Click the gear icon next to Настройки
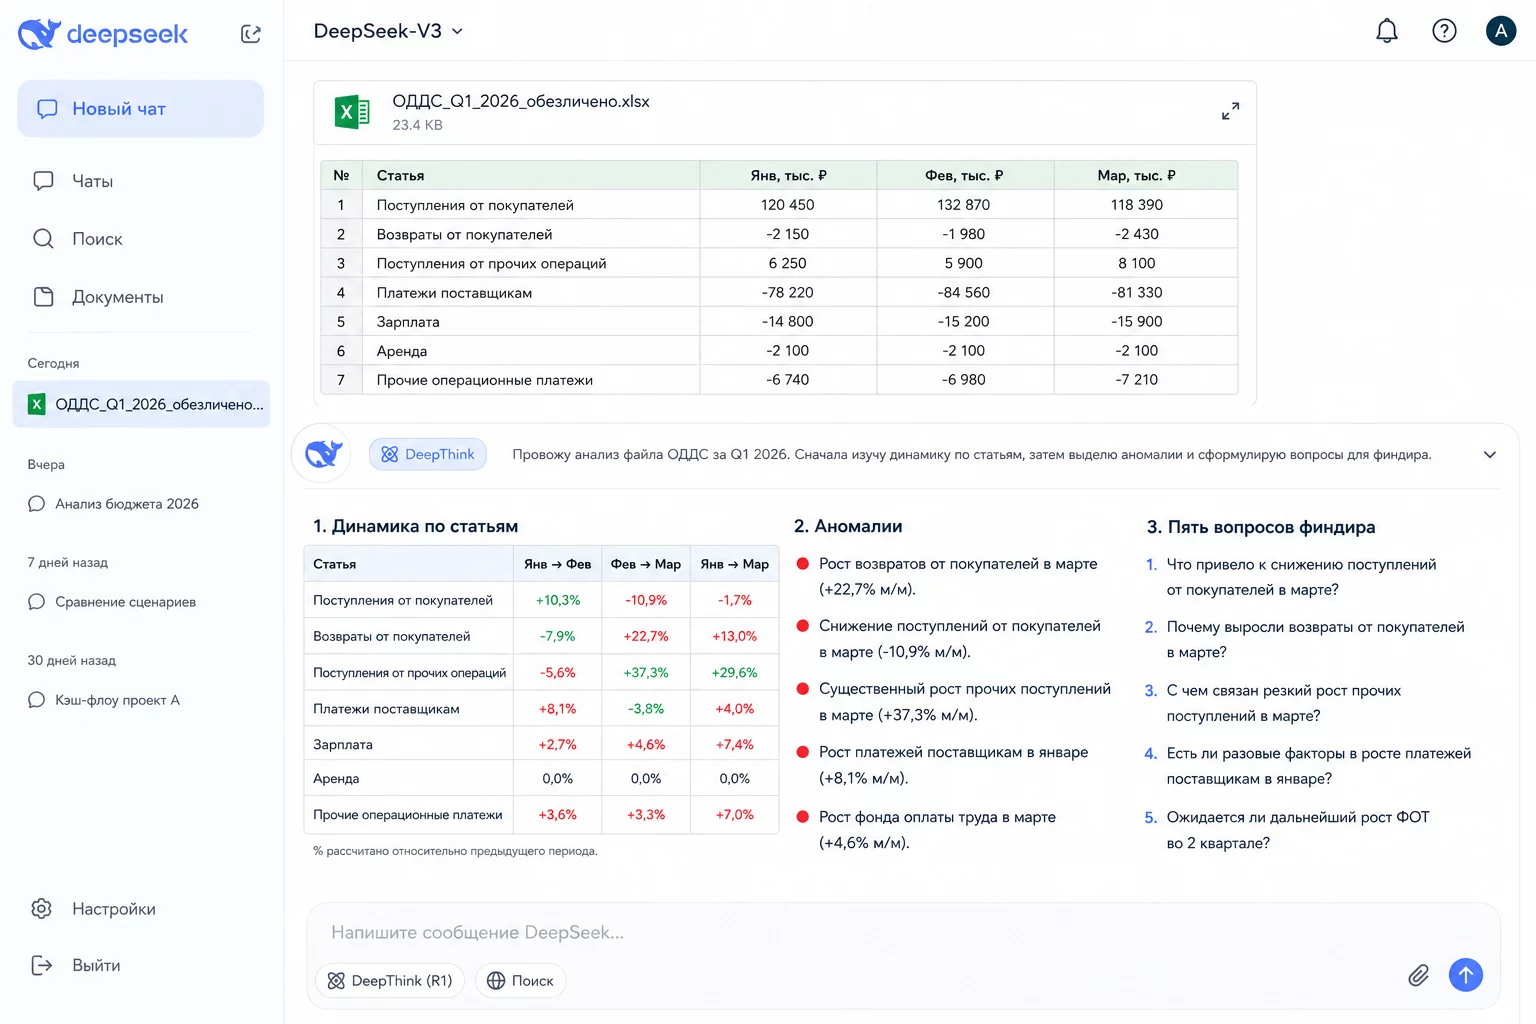This screenshot has width=1536, height=1024. (42, 909)
